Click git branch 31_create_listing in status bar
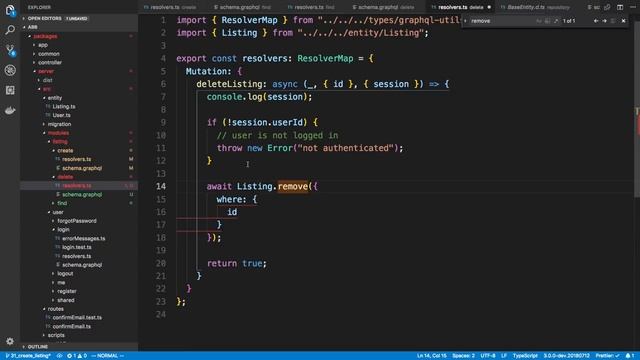Screen dimensions: 640x360 pos(28,356)
